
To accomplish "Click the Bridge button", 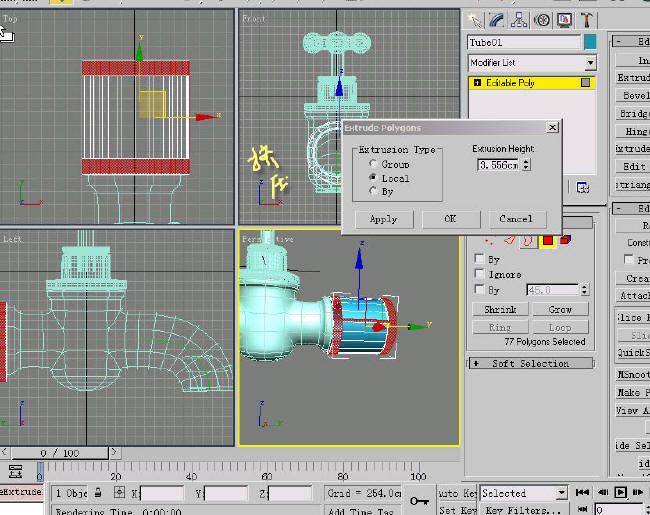I will click(633, 114).
